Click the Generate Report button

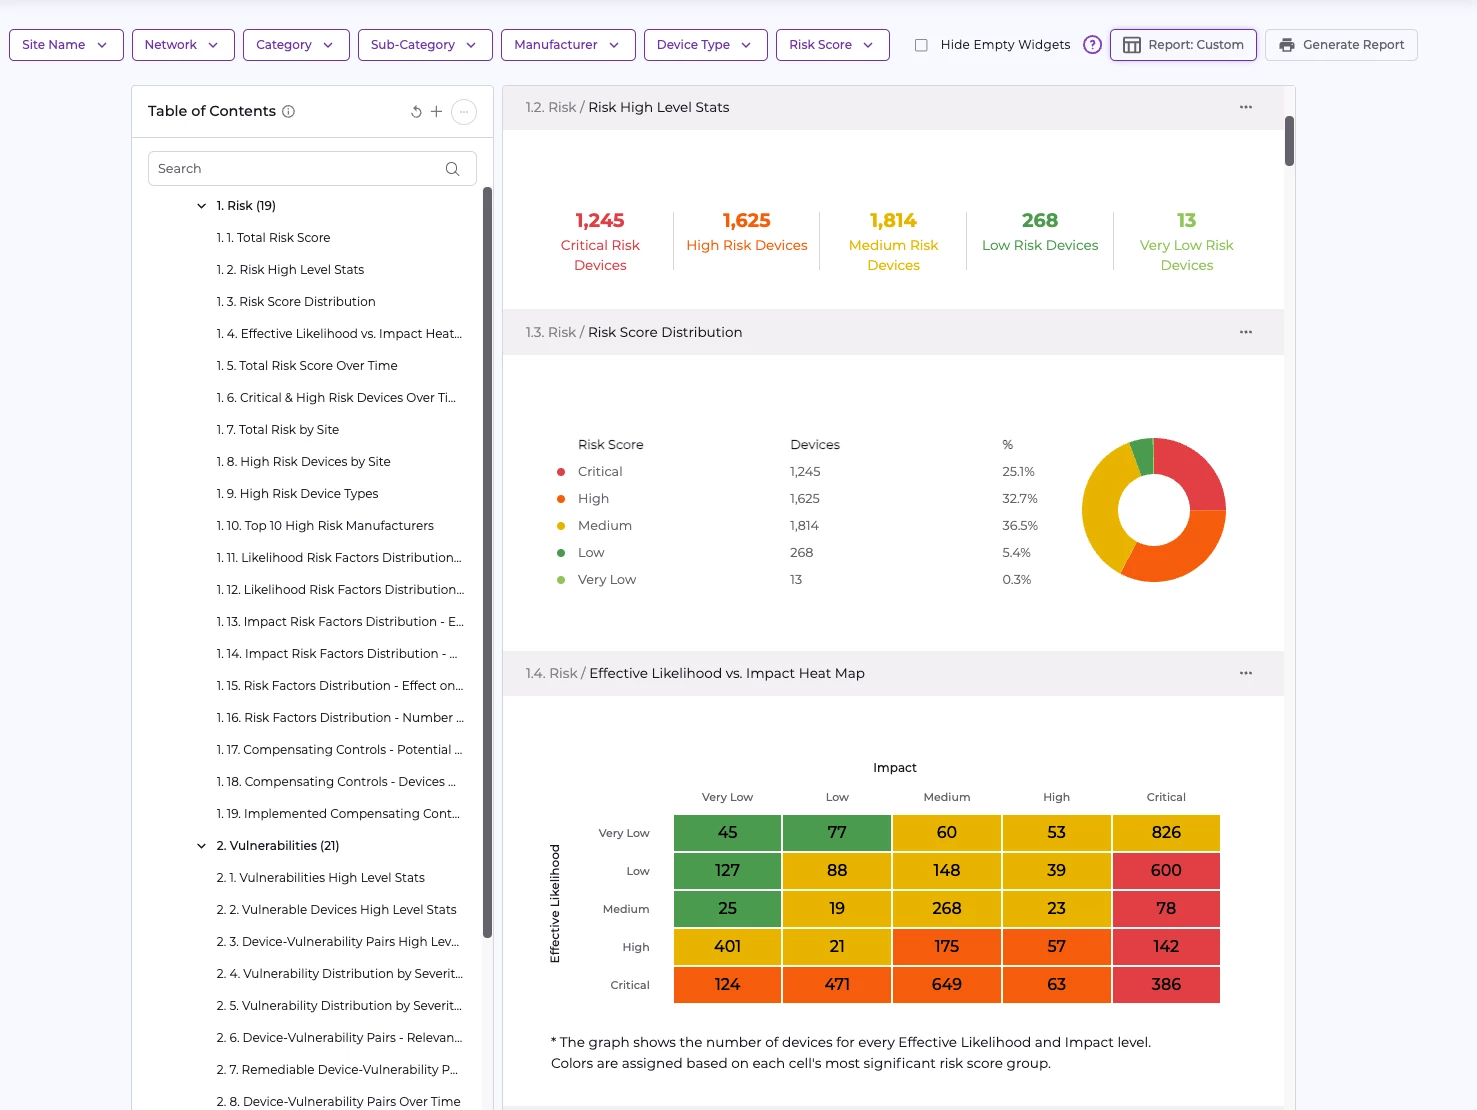tap(1340, 45)
